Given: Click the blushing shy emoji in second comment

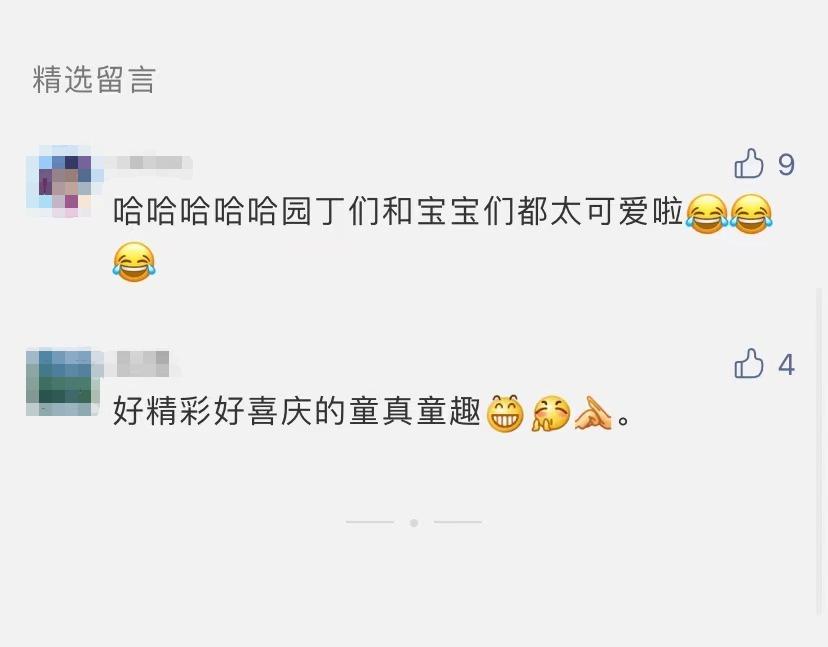Looking at the screenshot, I should (551, 413).
